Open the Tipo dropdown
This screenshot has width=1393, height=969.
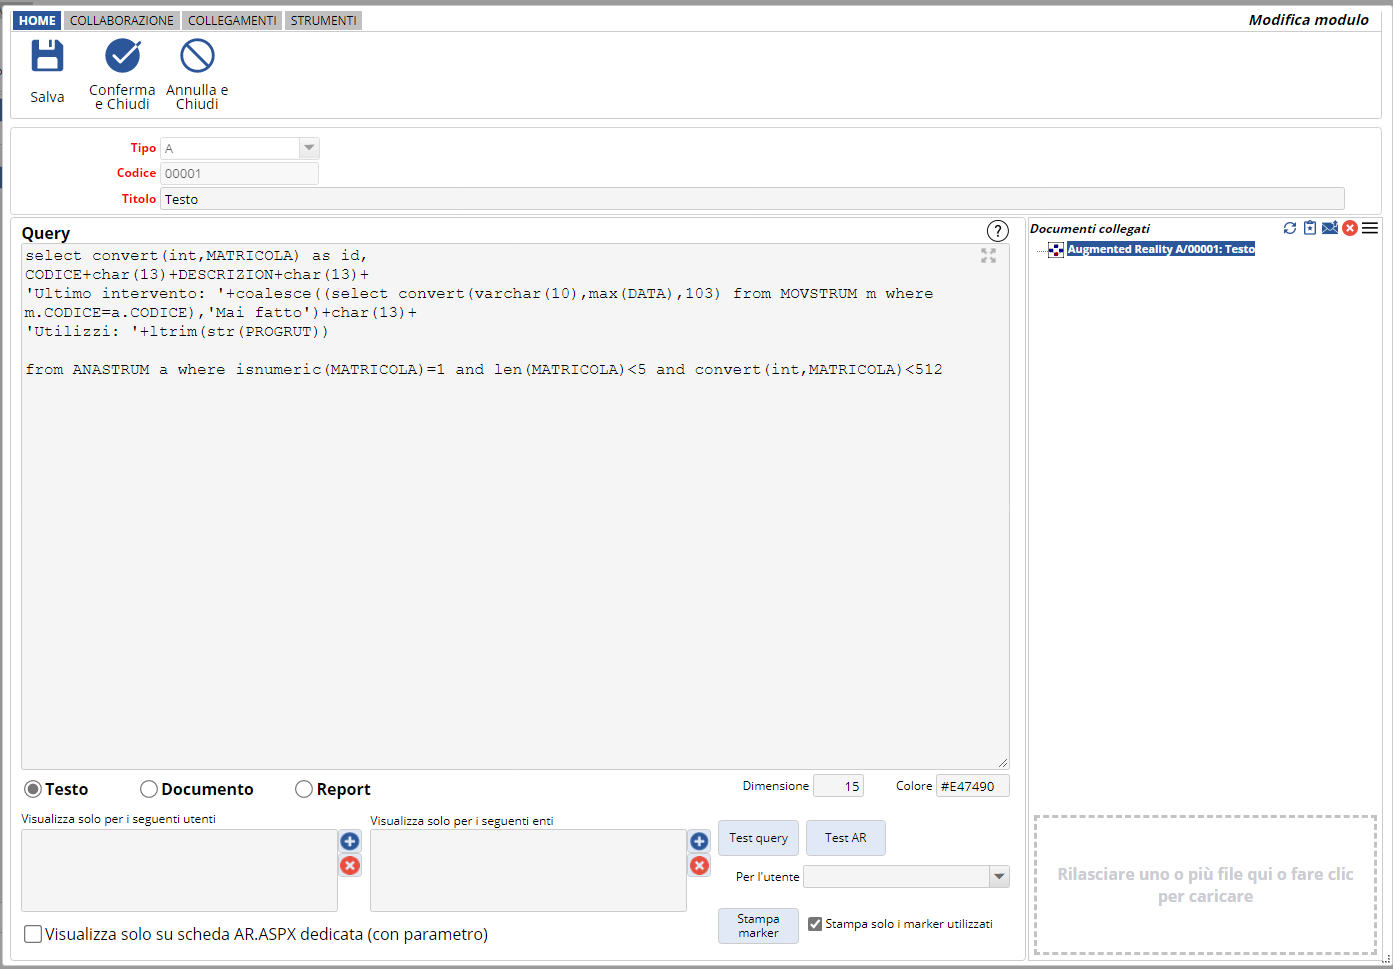click(309, 148)
